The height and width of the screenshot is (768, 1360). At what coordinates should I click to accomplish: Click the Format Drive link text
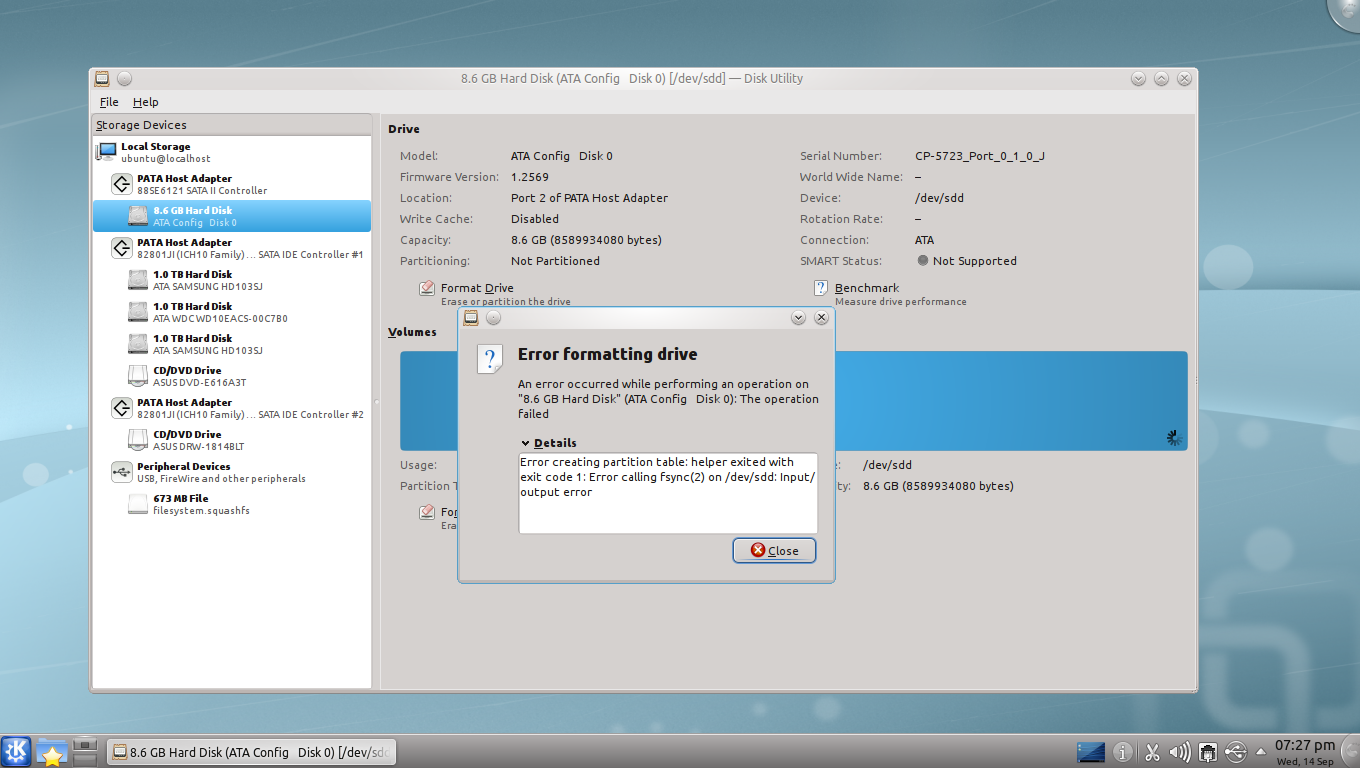[x=477, y=288]
